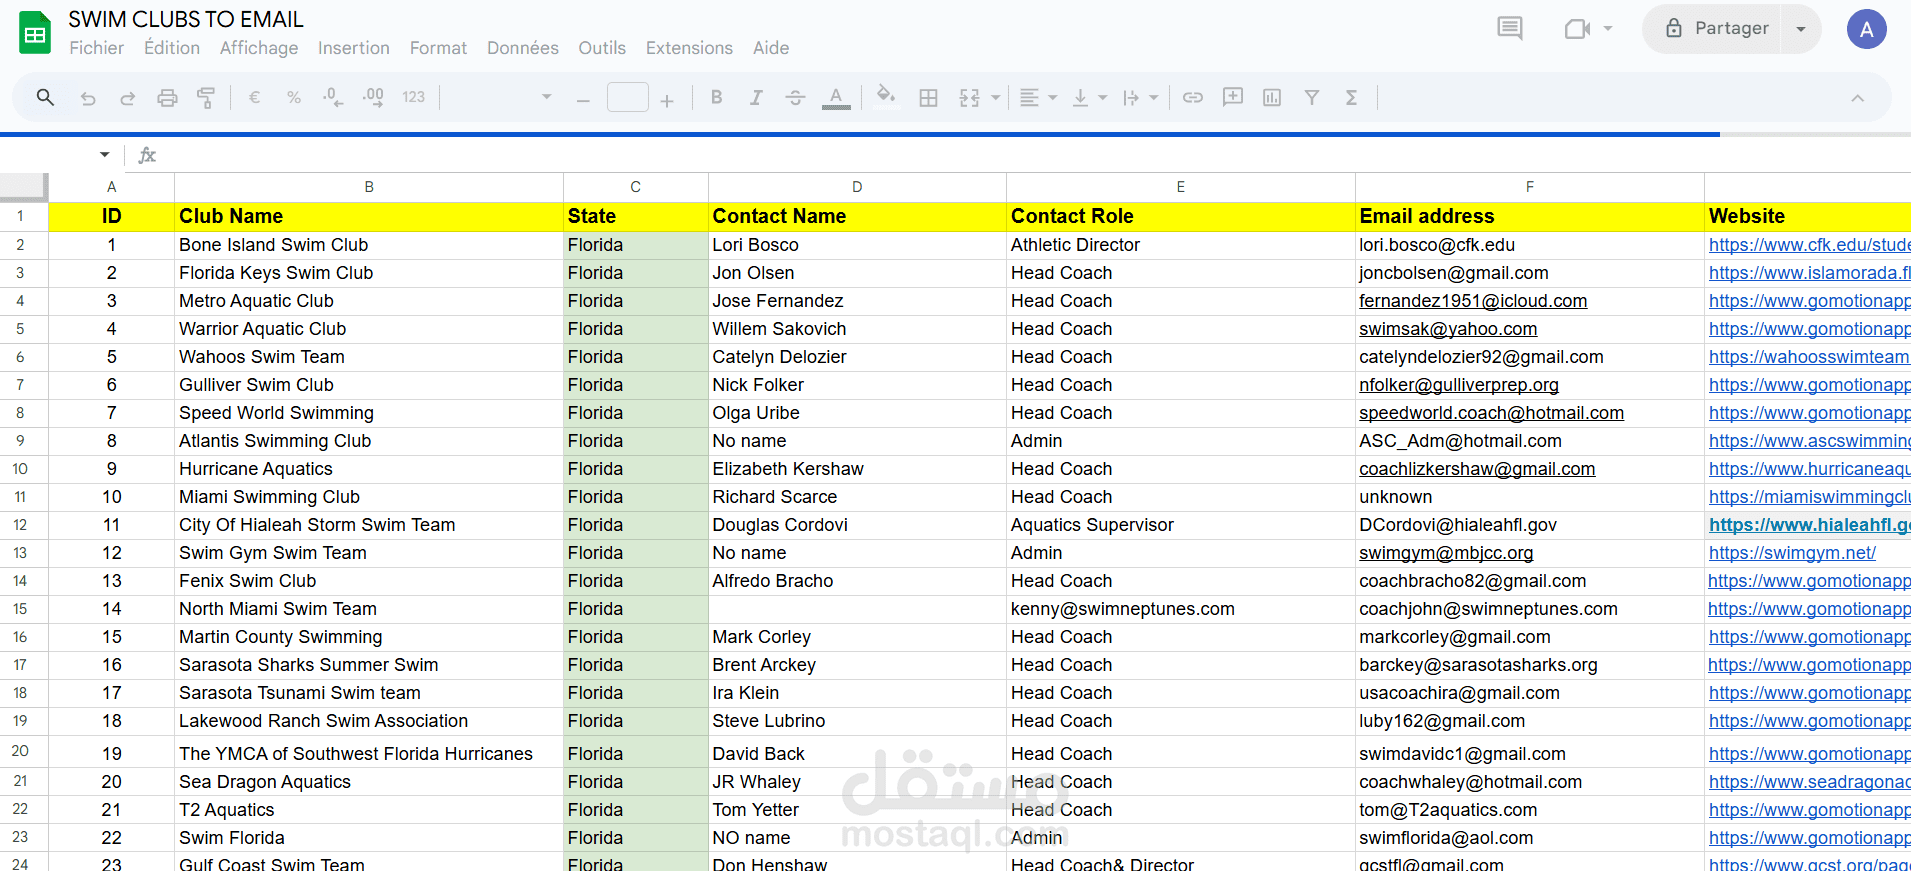Image resolution: width=1911 pixels, height=871 pixels.
Task: Open comment history icon
Action: point(1510,28)
